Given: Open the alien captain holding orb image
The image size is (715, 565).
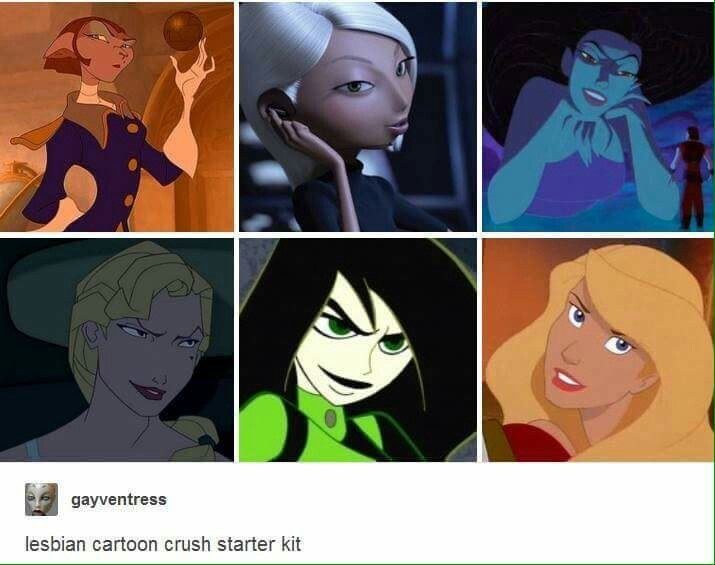Looking at the screenshot, I should tap(117, 117).
